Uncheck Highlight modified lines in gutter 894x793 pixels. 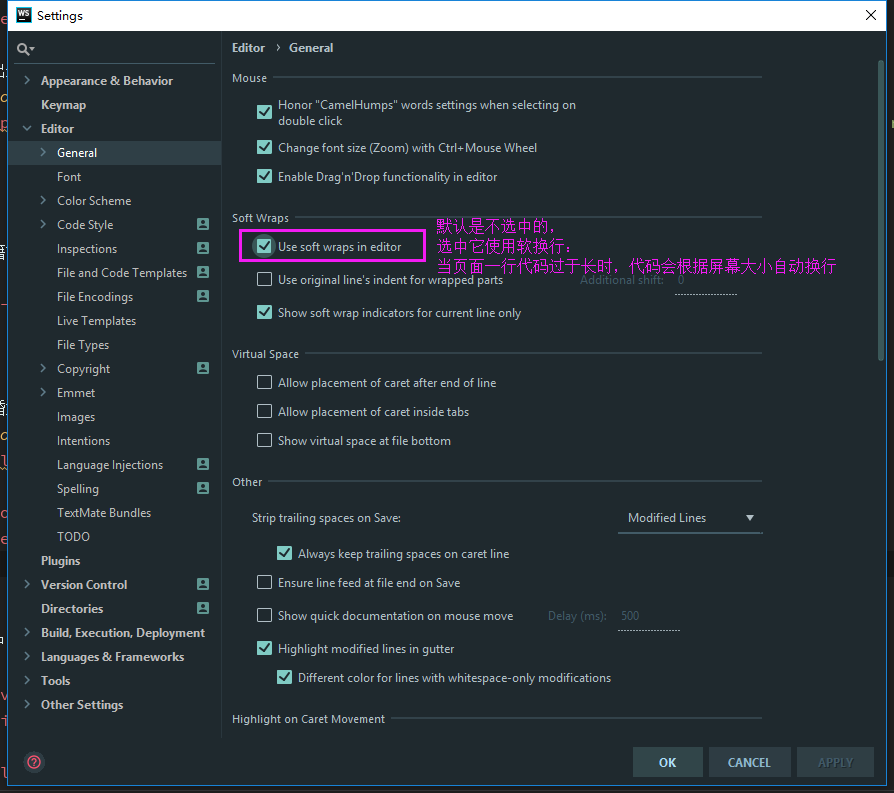click(x=264, y=648)
